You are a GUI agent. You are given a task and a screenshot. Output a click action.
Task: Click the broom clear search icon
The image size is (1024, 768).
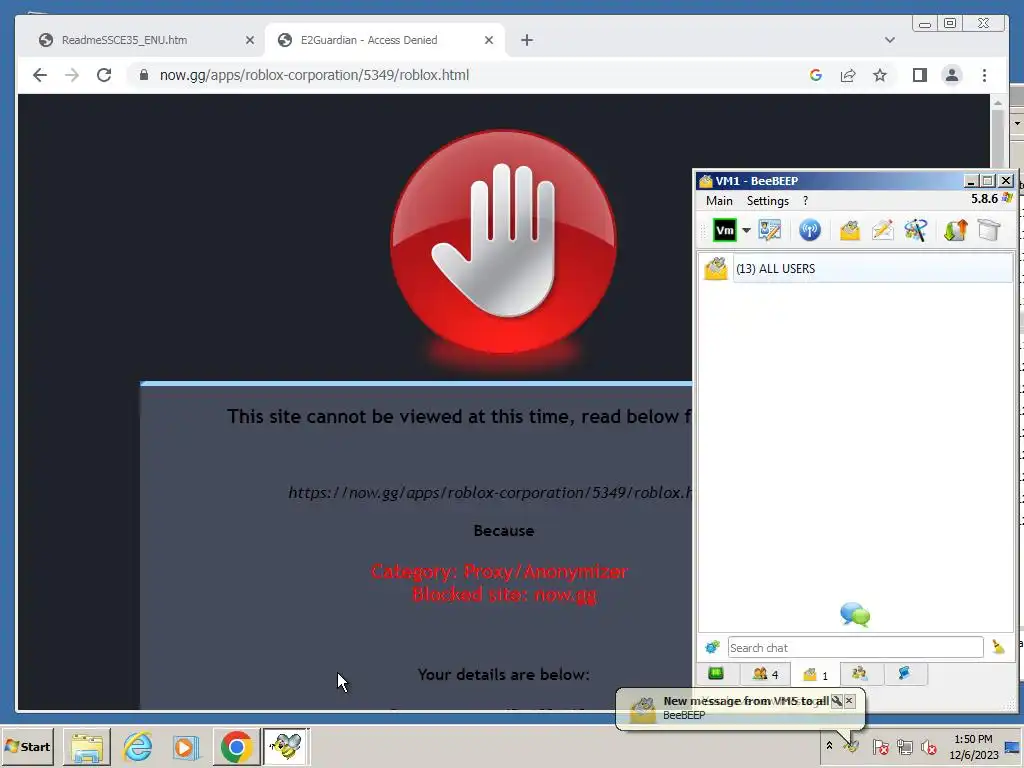point(998,647)
